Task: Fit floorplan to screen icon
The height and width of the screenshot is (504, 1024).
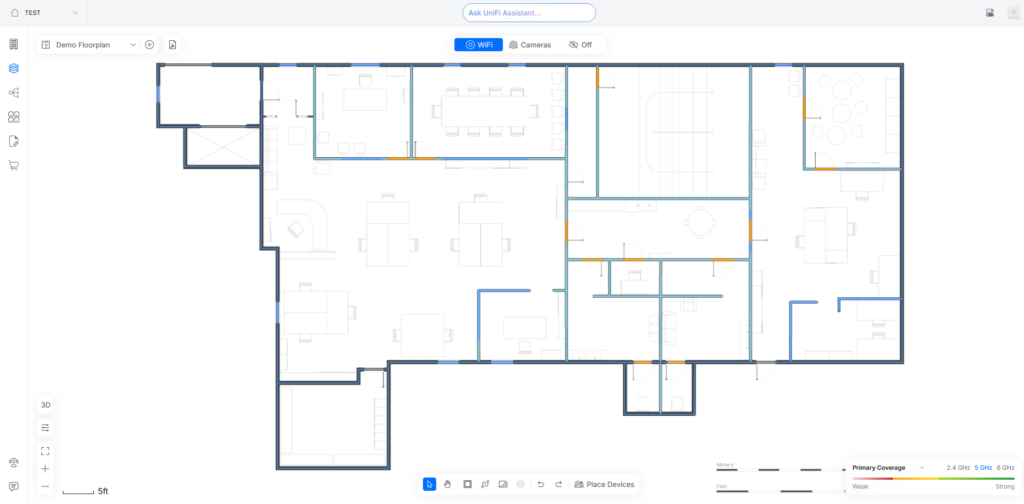Action: click(x=45, y=450)
